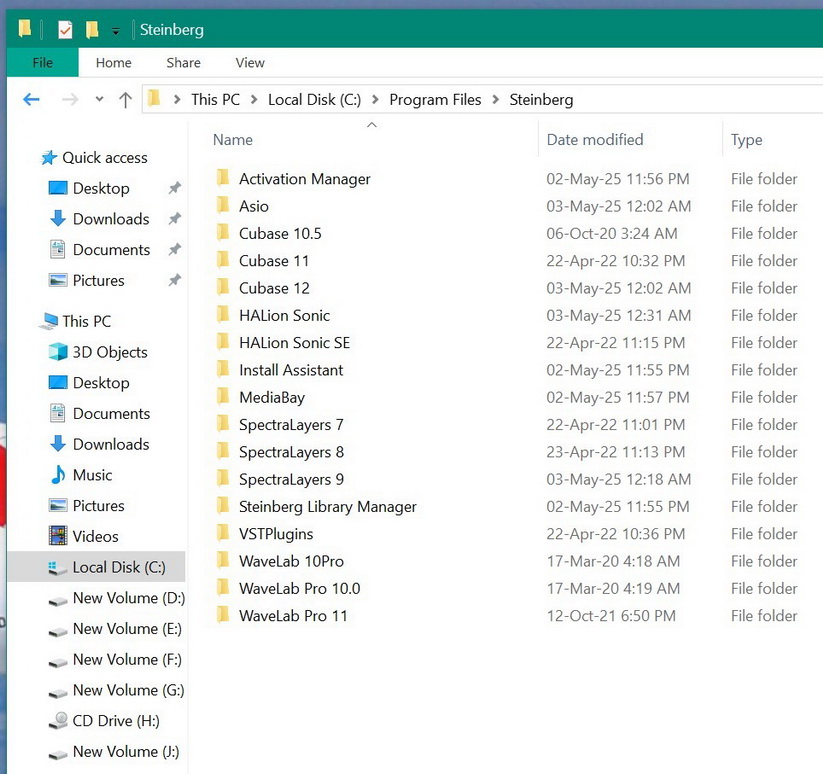The width and height of the screenshot is (823, 774).
Task: Select Quick access in the navigation pane
Action: point(104,157)
